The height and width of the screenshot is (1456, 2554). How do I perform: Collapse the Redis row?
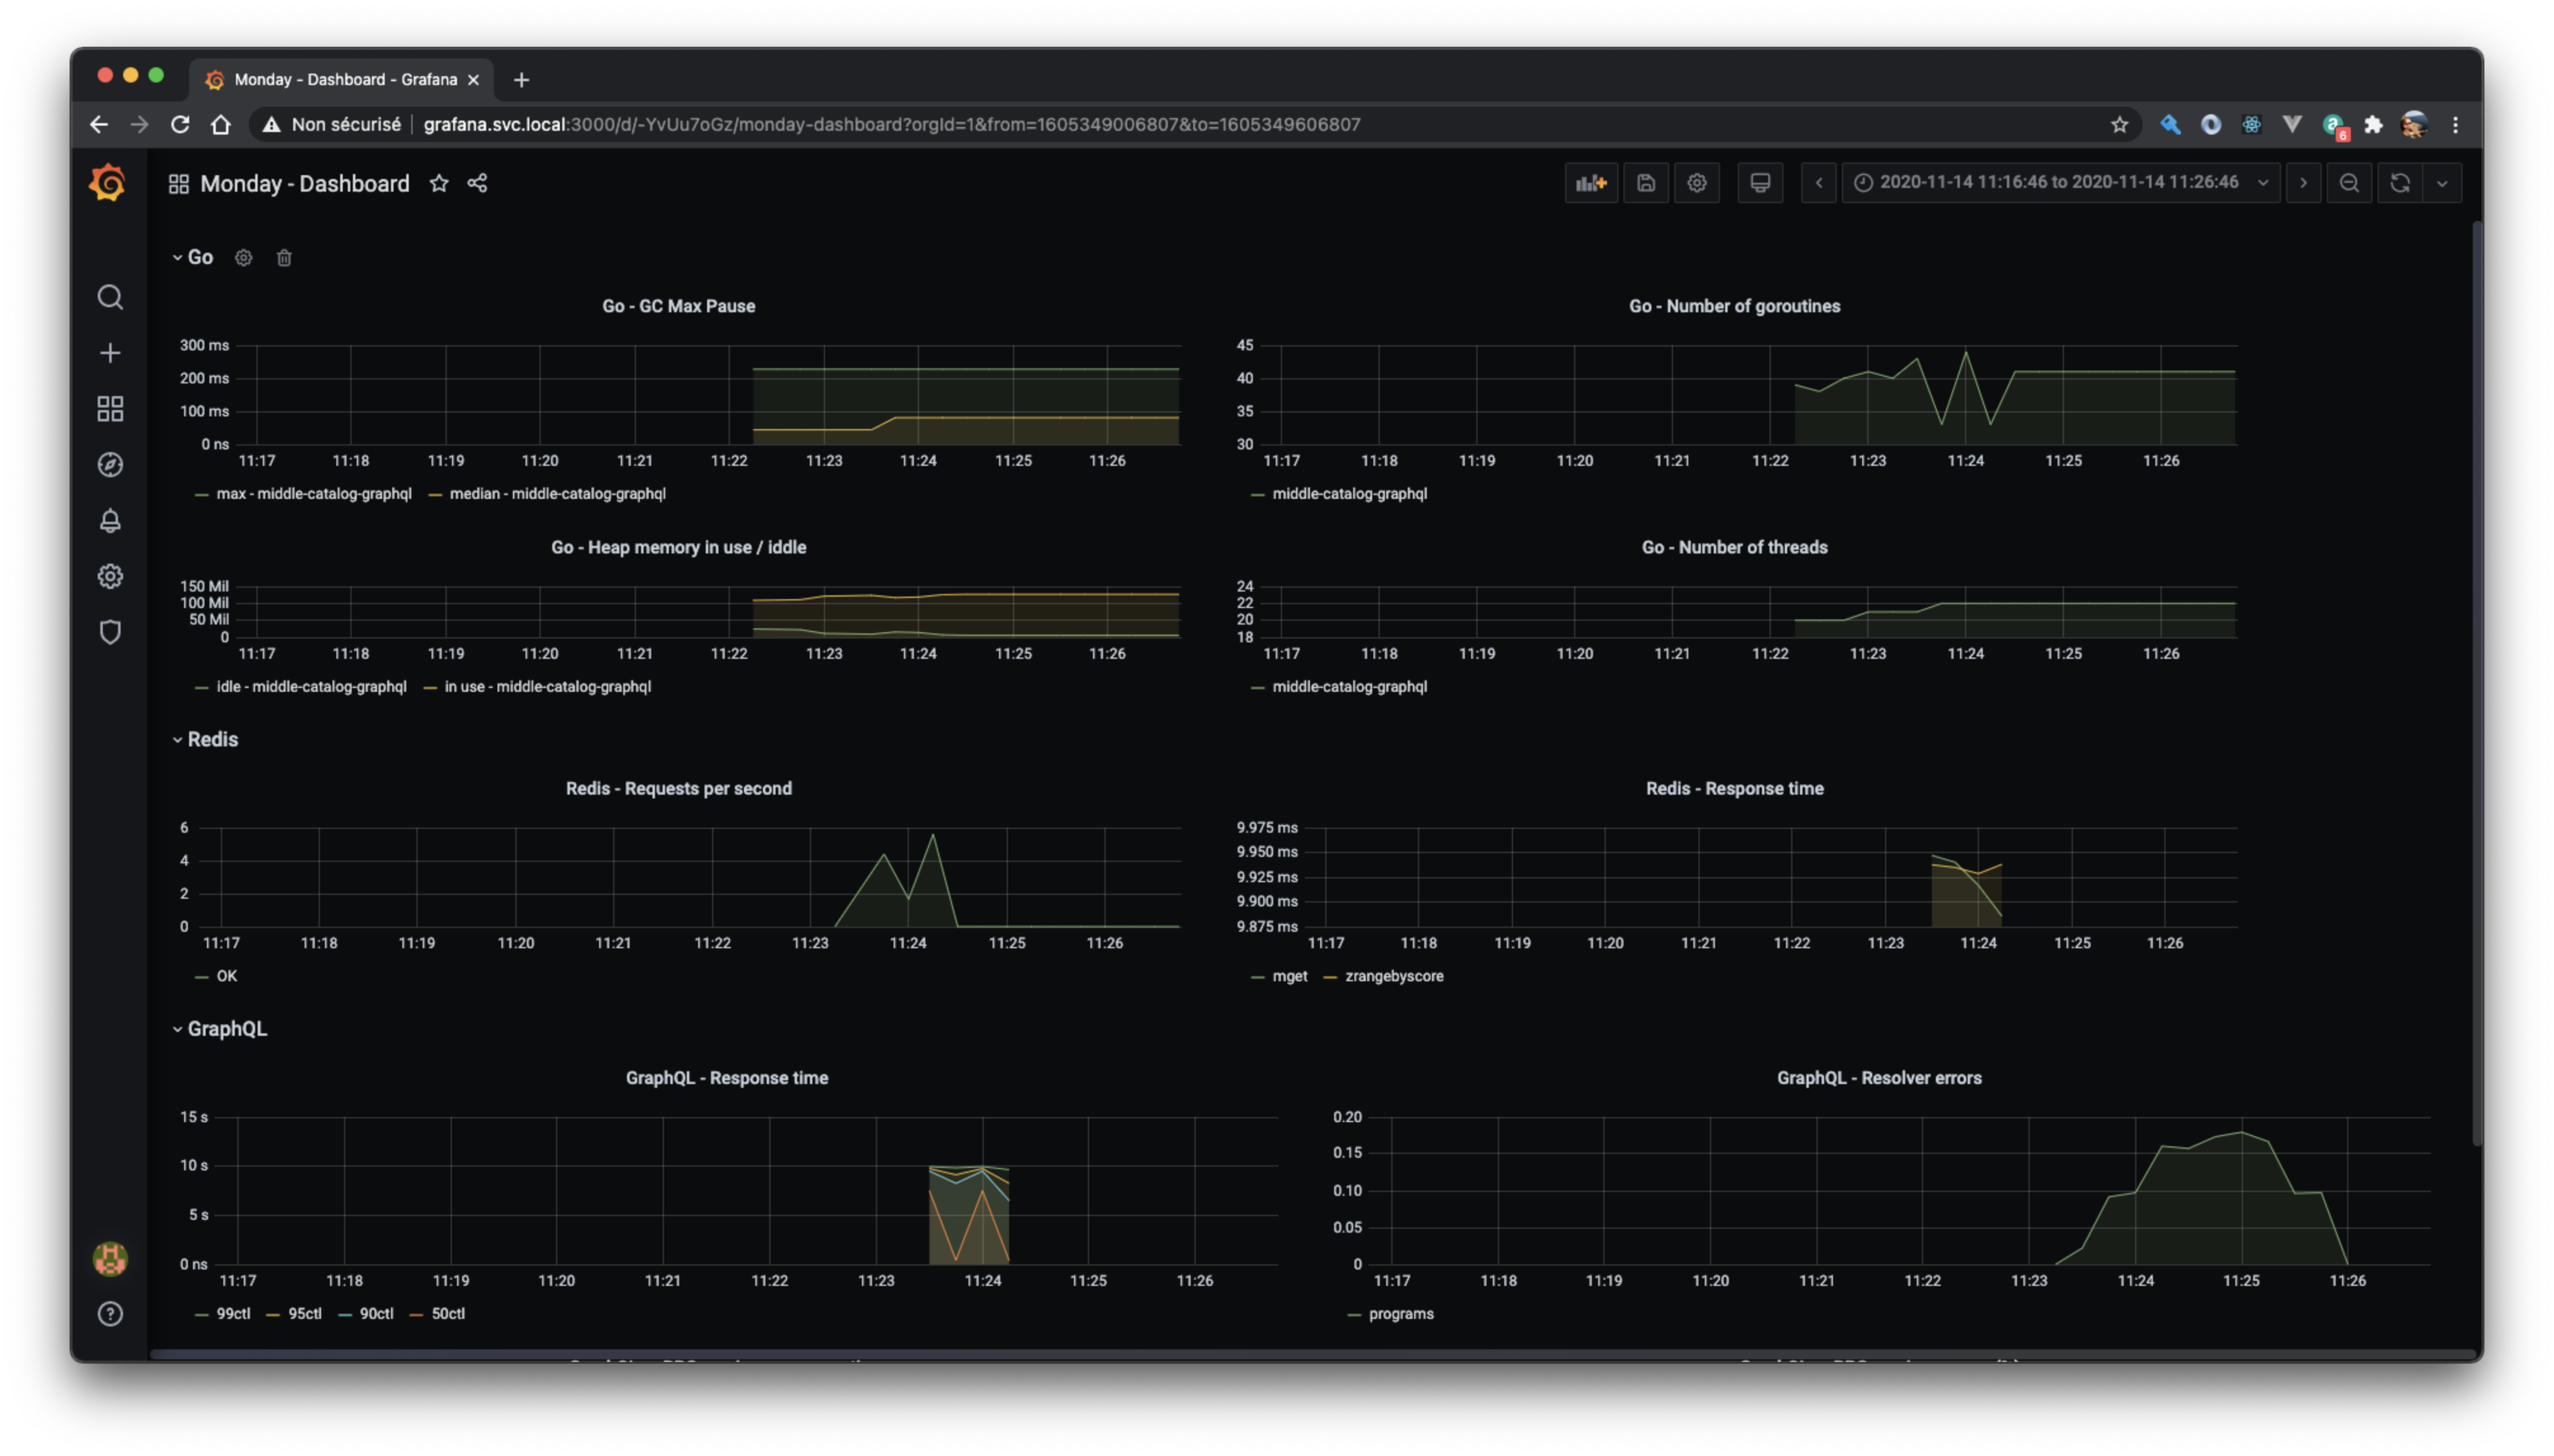pos(205,740)
